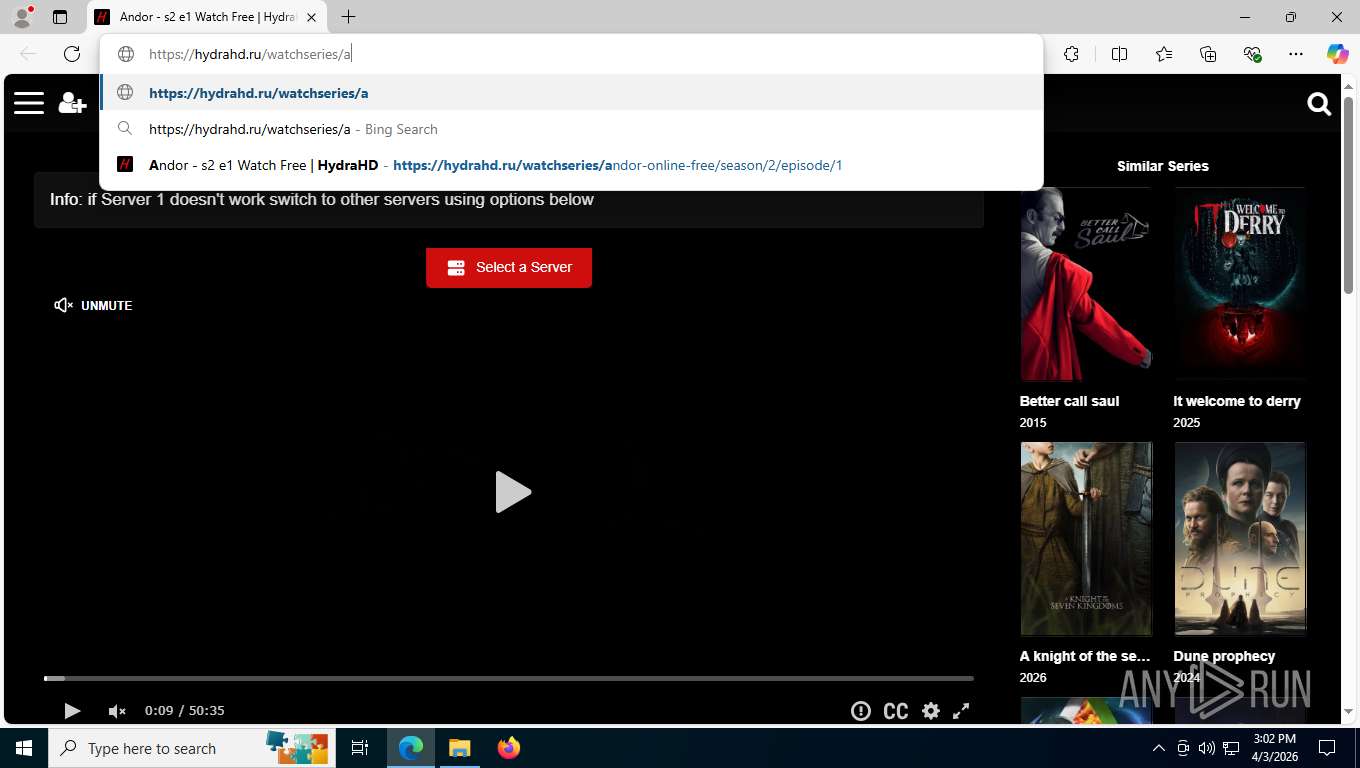This screenshot has width=1360, height=768.
Task: Click Dune prophecy title link
Action: 1224,656
